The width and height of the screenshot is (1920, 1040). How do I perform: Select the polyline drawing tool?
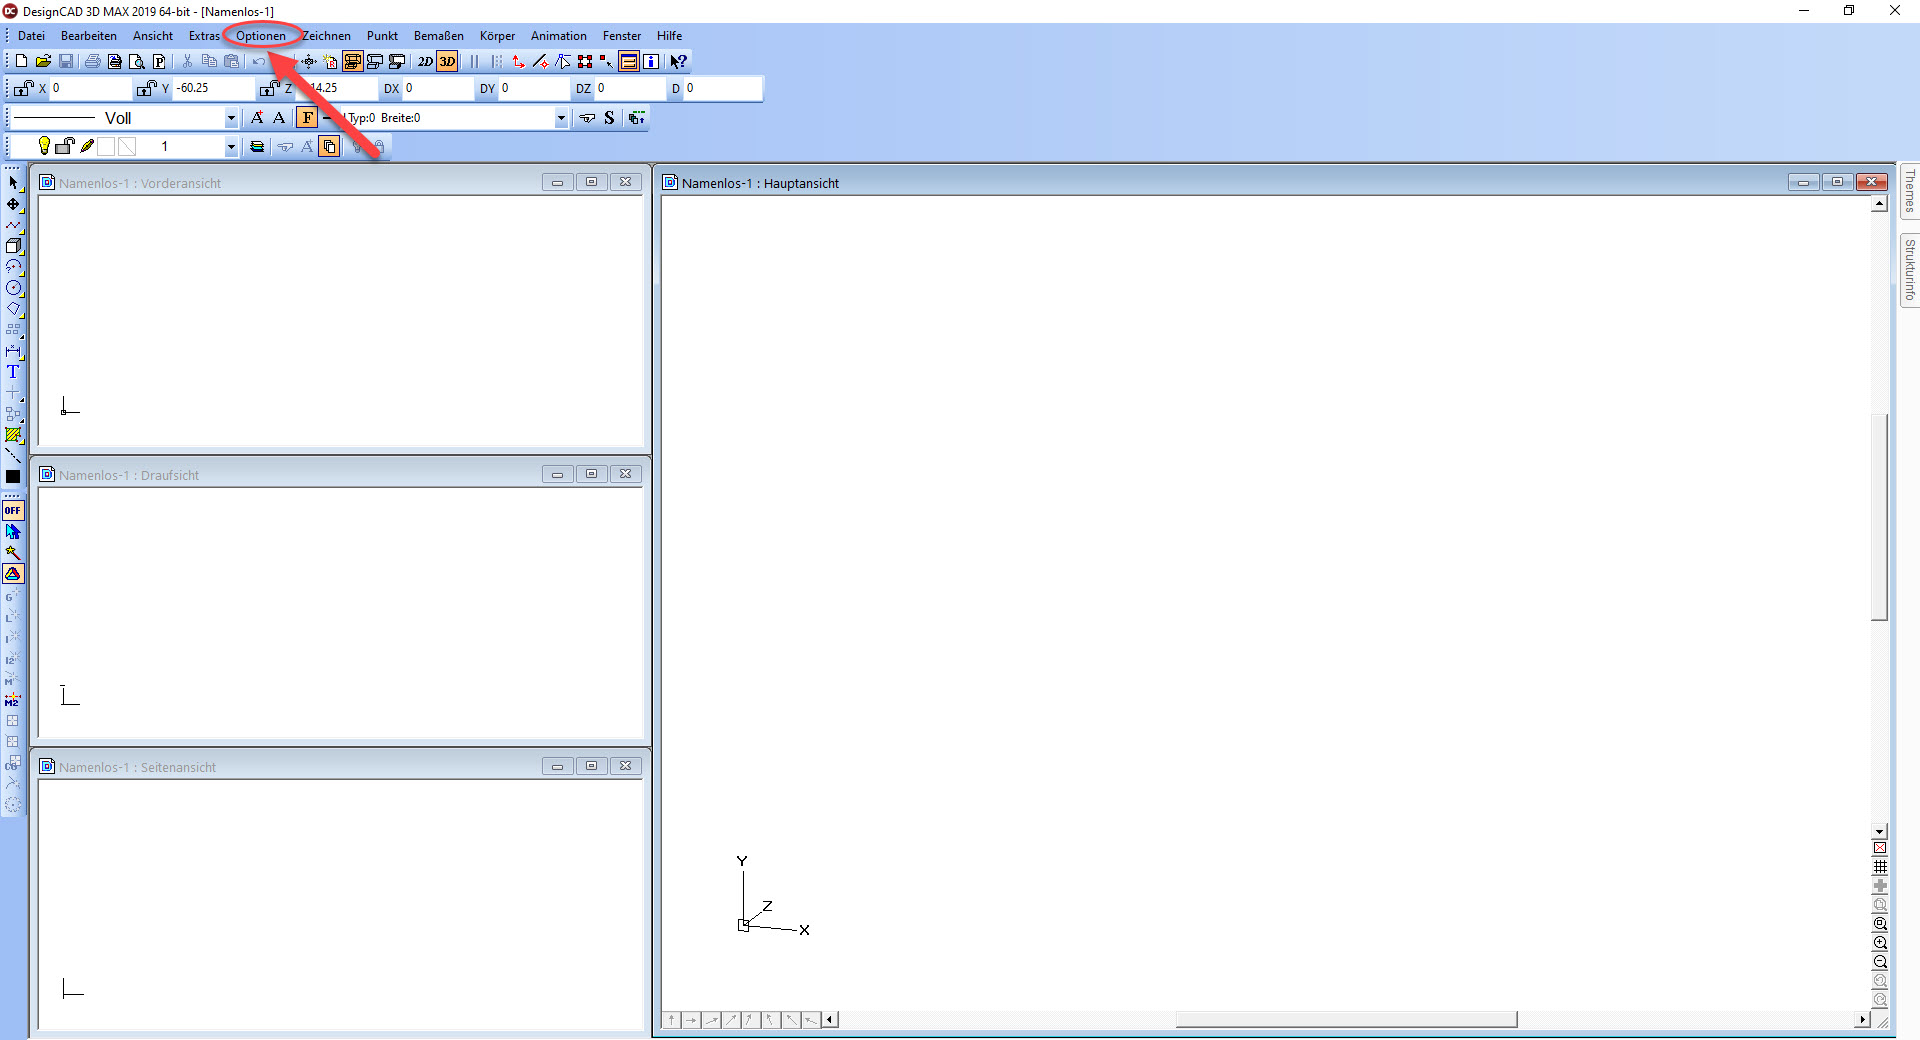tap(13, 225)
